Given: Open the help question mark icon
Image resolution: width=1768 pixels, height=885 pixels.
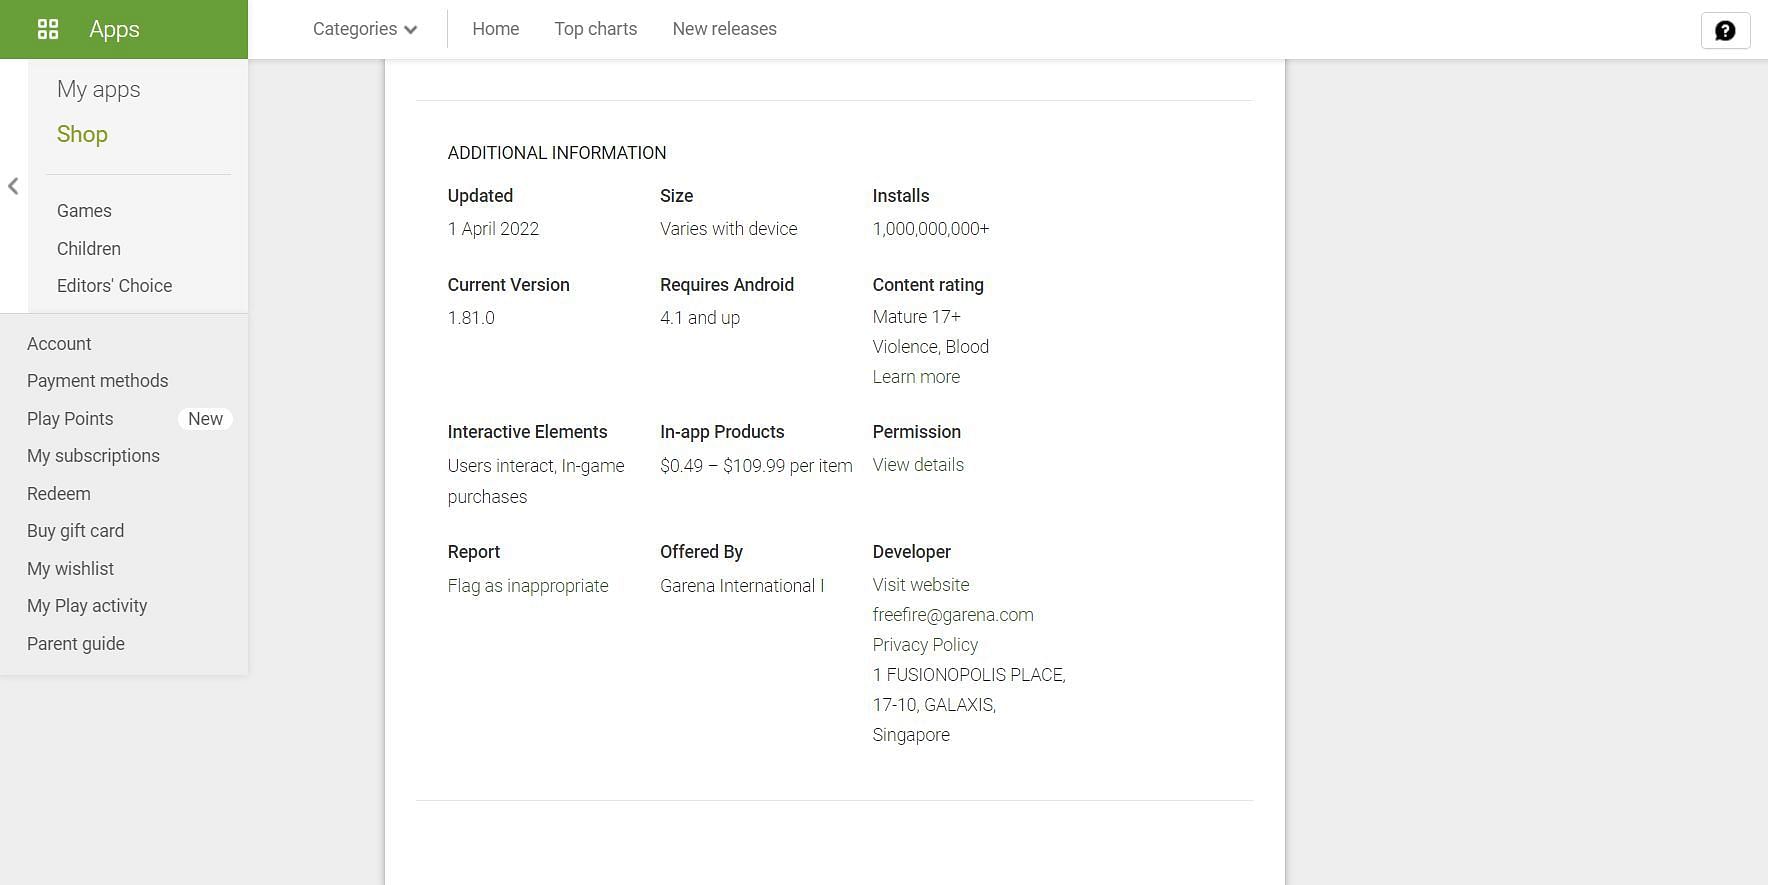Looking at the screenshot, I should [x=1725, y=30].
